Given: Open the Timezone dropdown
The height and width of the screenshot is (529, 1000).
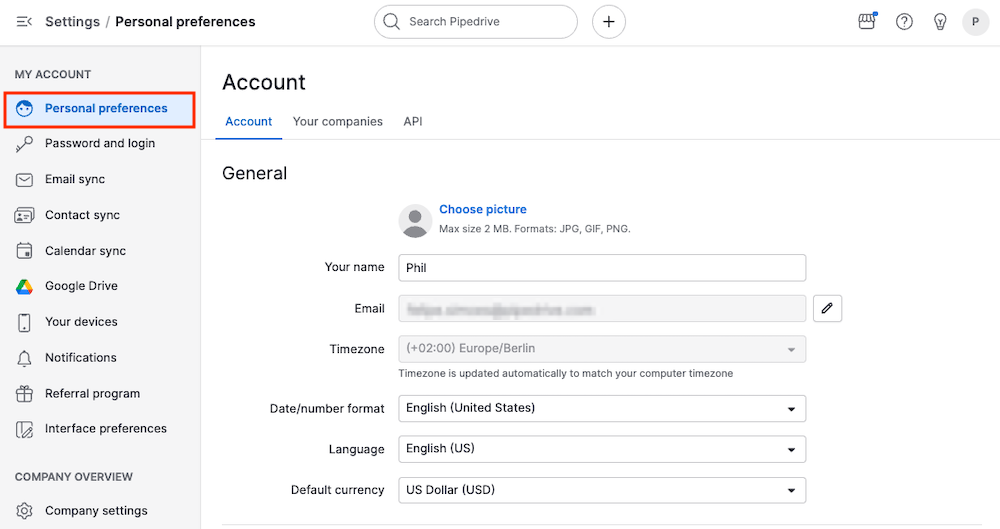Looking at the screenshot, I should click(x=602, y=349).
